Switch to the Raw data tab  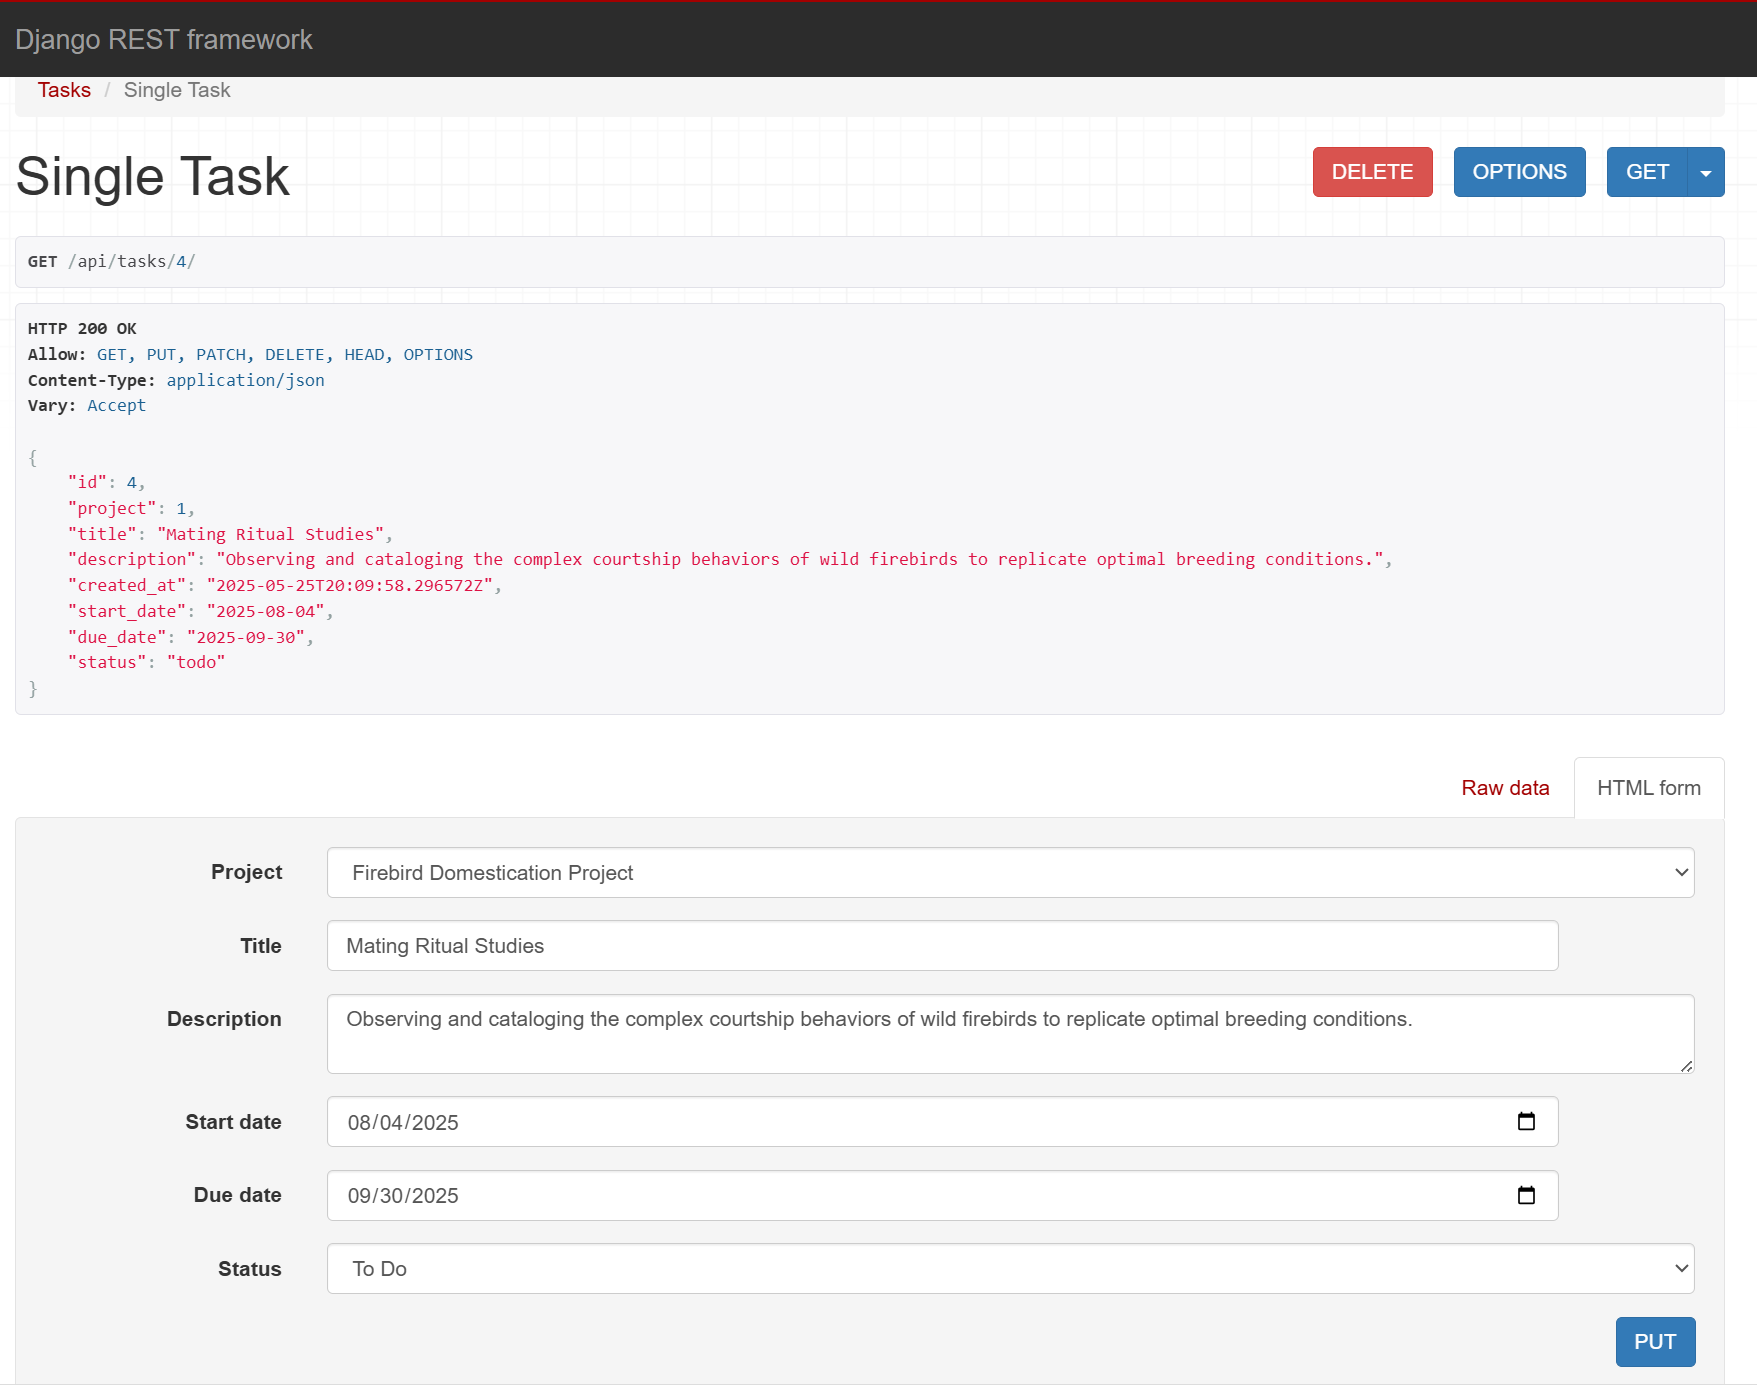1504,788
